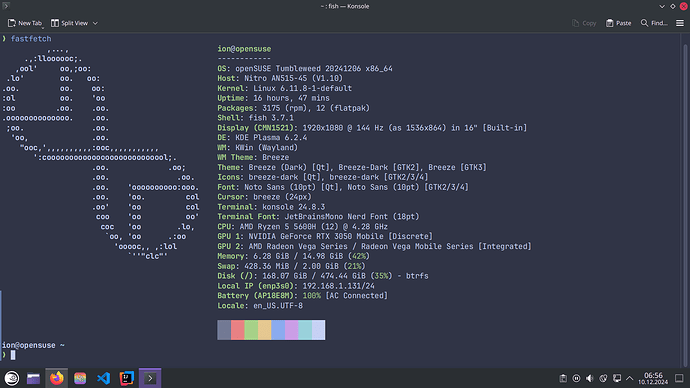
Task: Open the volume control in tray
Action: pyautogui.click(x=590, y=378)
